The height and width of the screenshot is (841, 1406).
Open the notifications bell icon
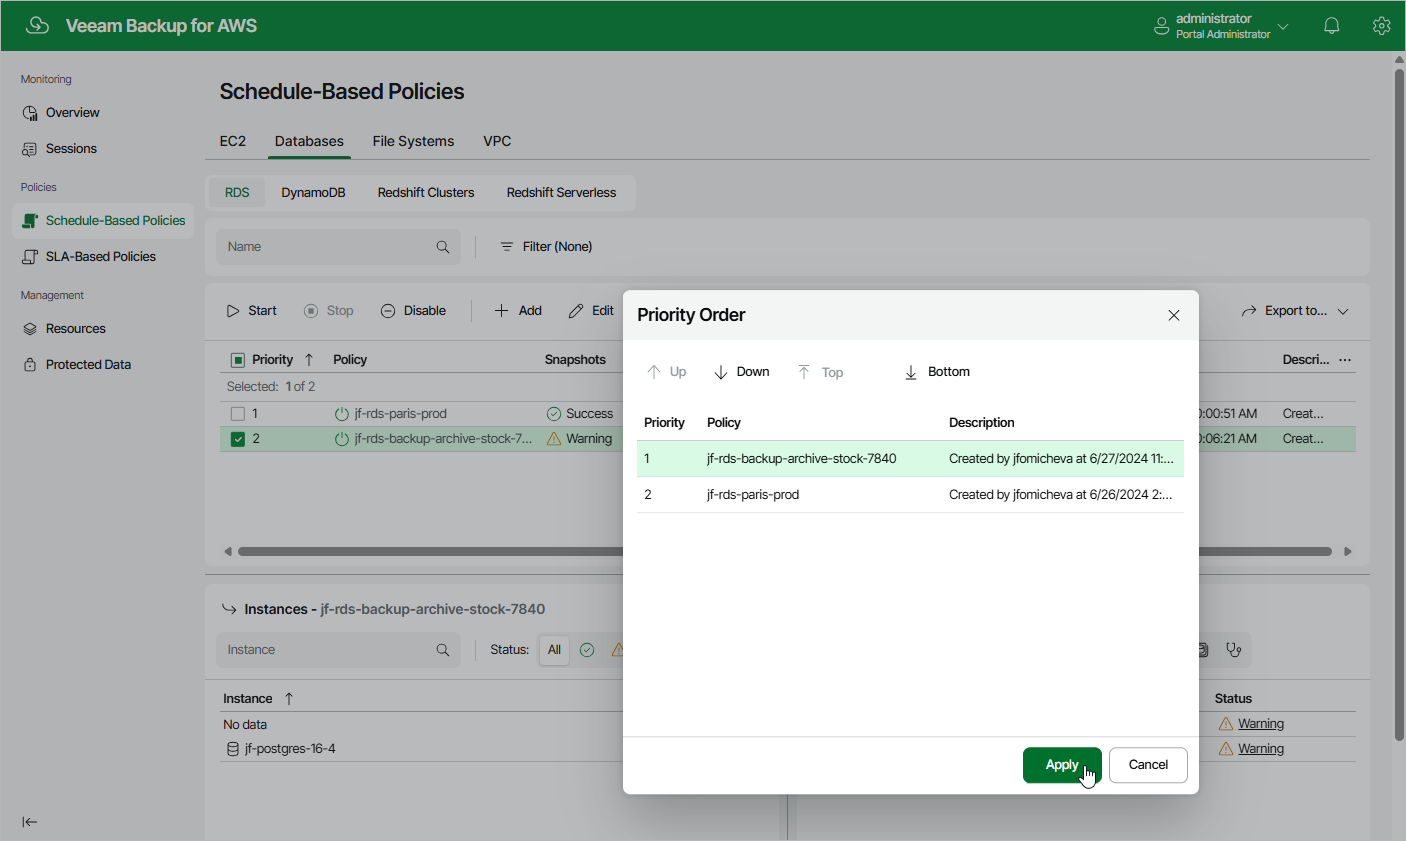pyautogui.click(x=1331, y=26)
